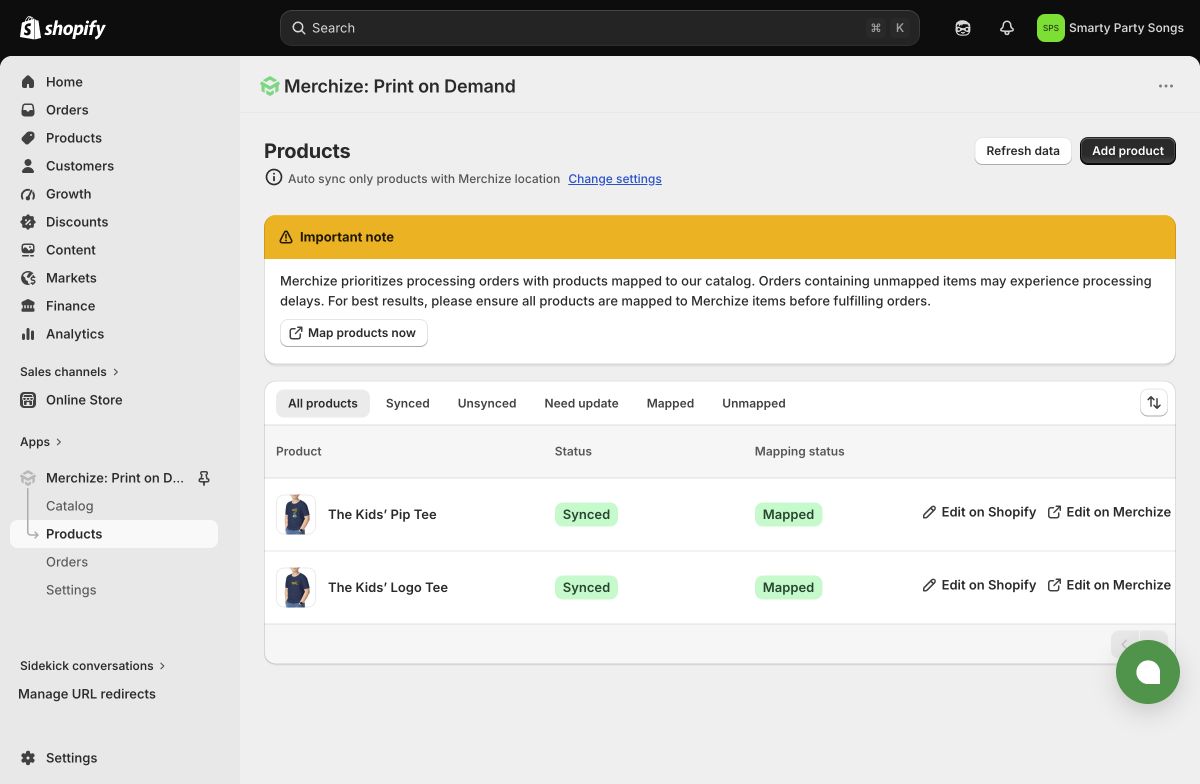The height and width of the screenshot is (784, 1200).
Task: Click the Orders inbox icon
Action: point(28,110)
